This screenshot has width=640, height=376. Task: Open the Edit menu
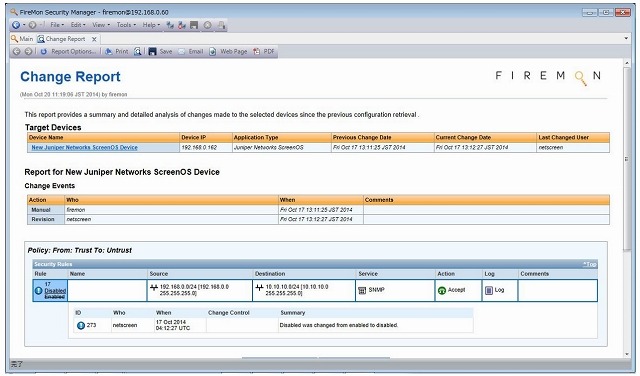coord(78,25)
